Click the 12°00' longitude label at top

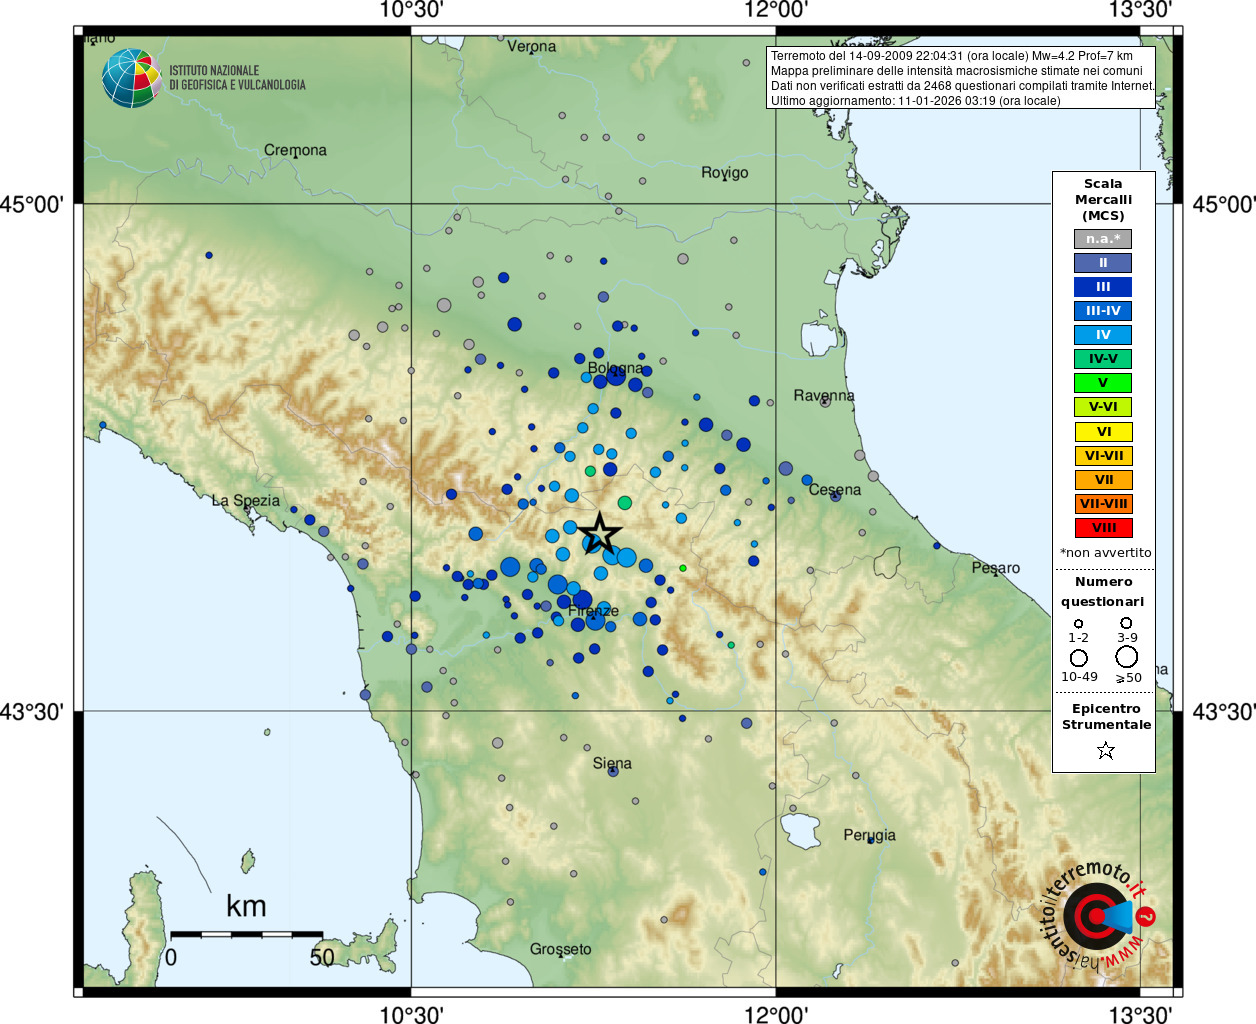[x=776, y=10]
